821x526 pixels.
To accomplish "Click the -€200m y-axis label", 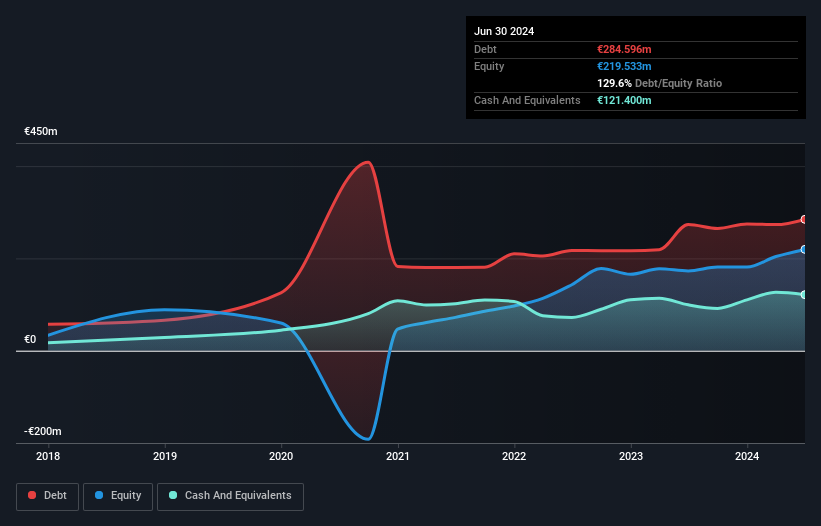I will (x=42, y=431).
